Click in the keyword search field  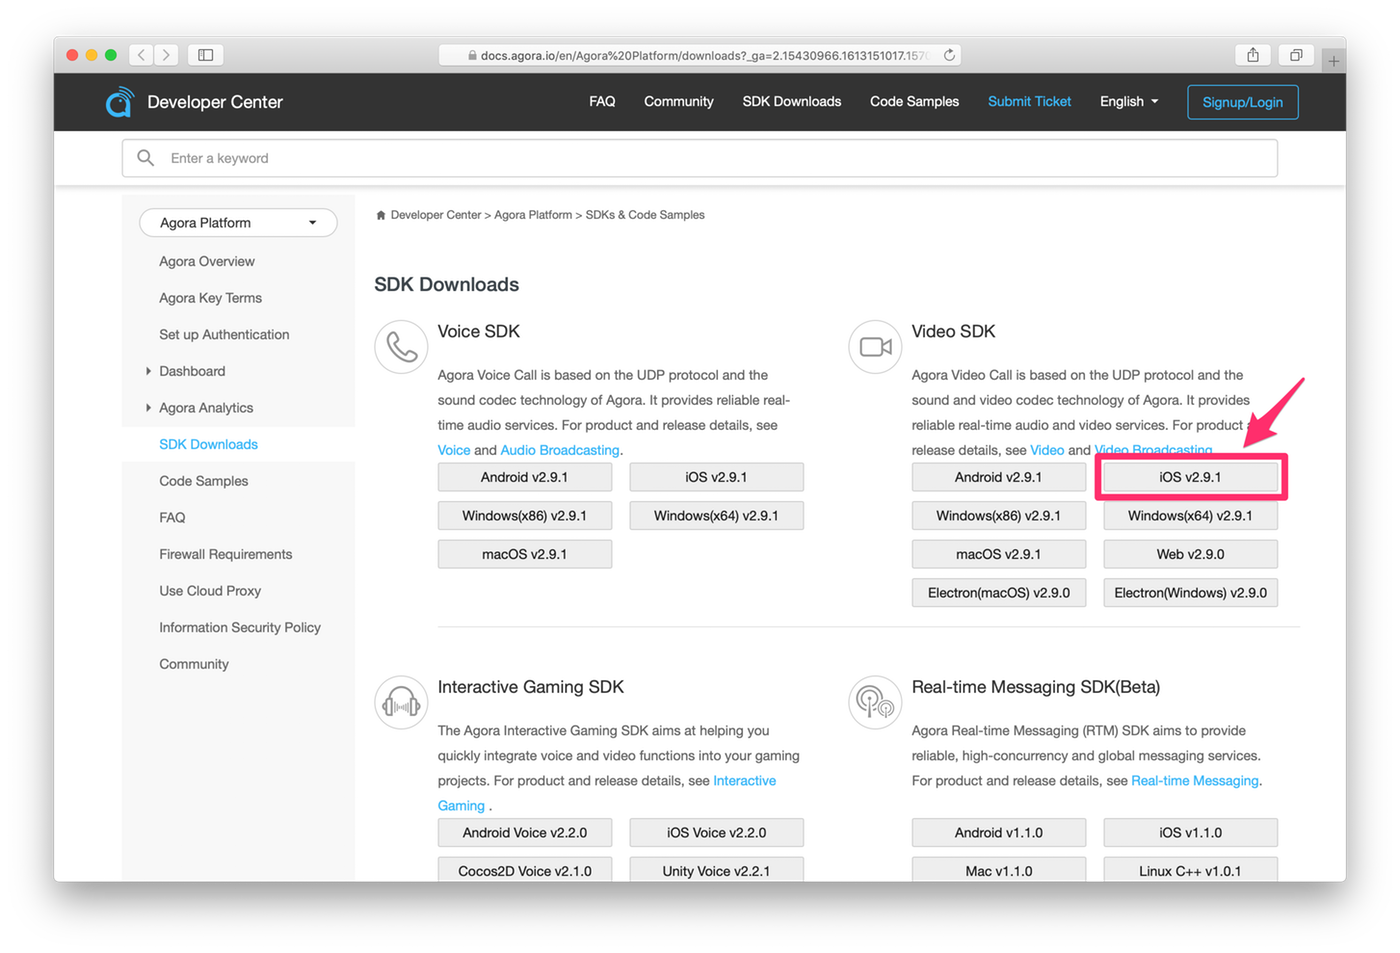coord(700,158)
